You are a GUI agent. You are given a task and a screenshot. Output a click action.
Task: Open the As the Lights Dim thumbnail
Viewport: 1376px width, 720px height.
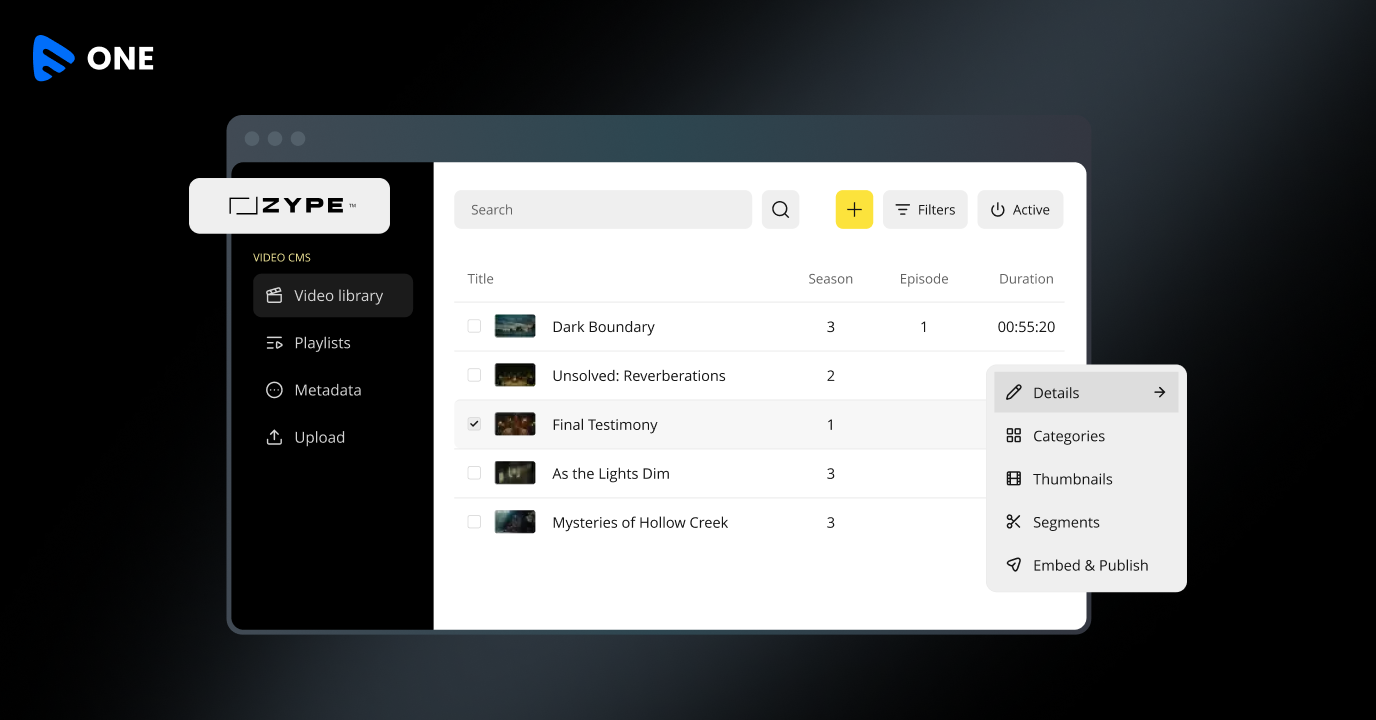(515, 473)
